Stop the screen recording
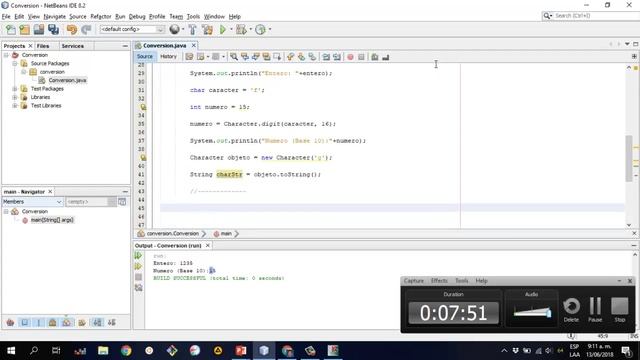 click(x=620, y=310)
